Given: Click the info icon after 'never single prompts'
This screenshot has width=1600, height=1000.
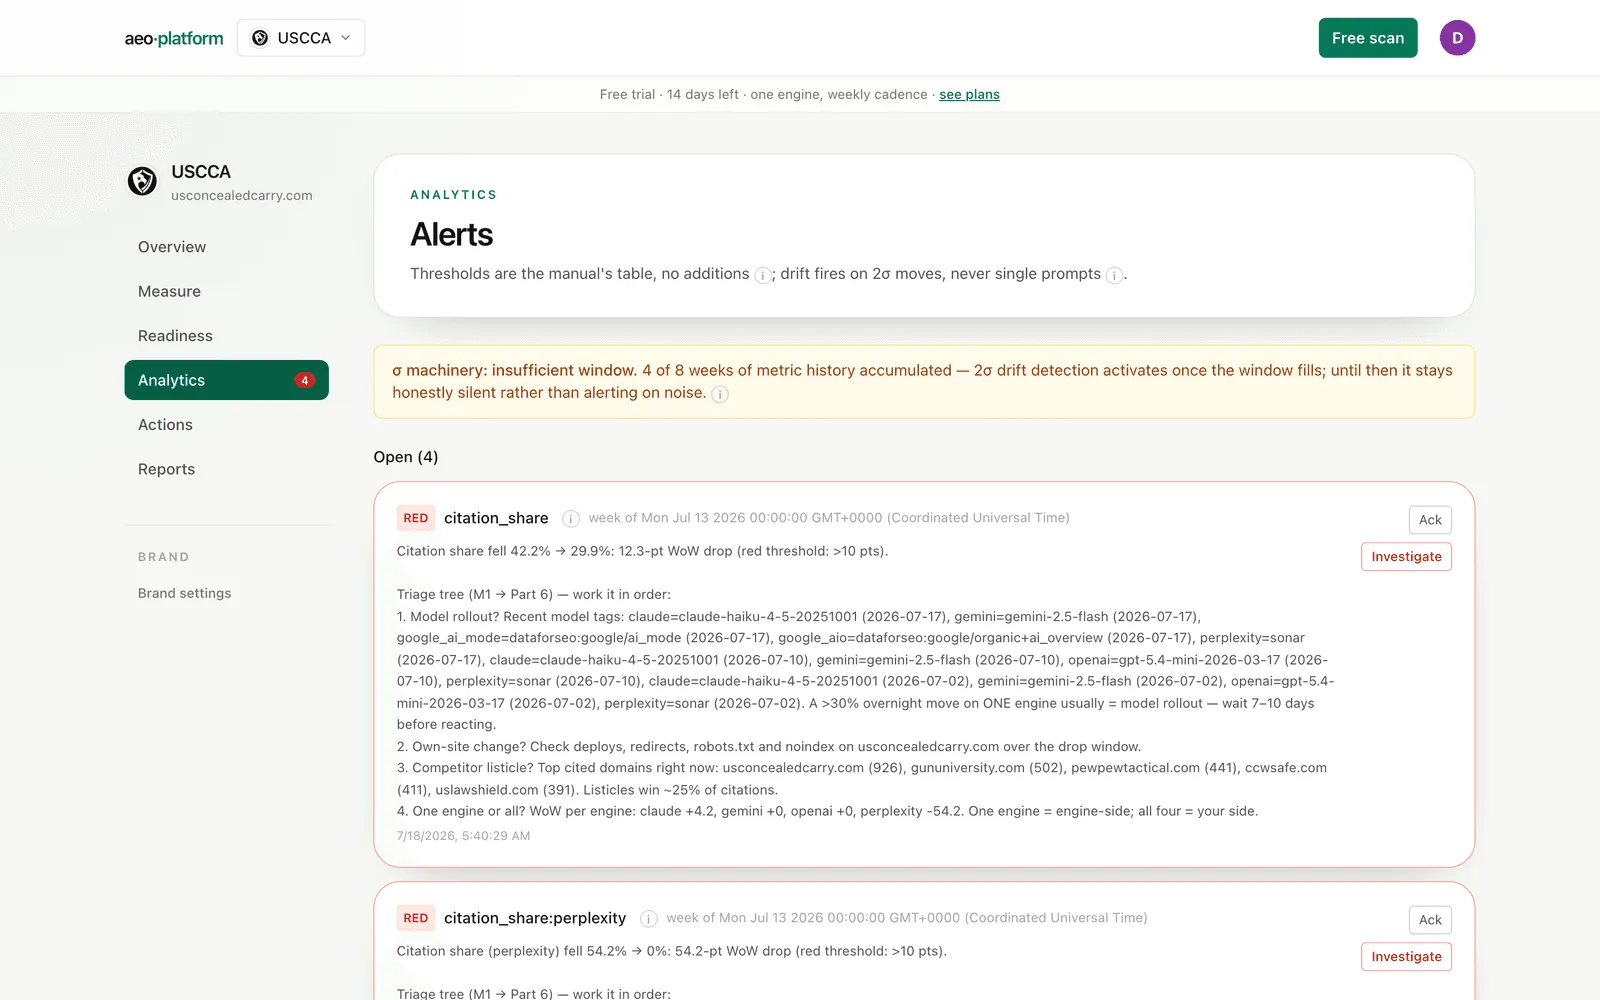Looking at the screenshot, I should 1114,275.
